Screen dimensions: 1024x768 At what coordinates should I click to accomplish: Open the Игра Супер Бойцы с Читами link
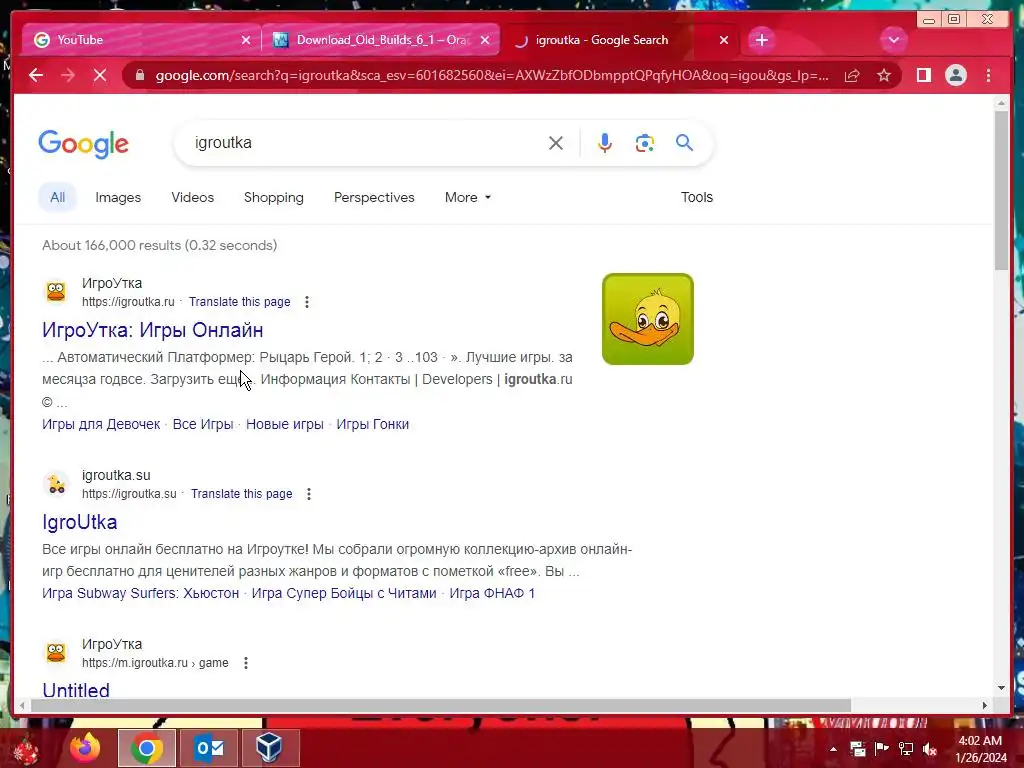coord(344,593)
